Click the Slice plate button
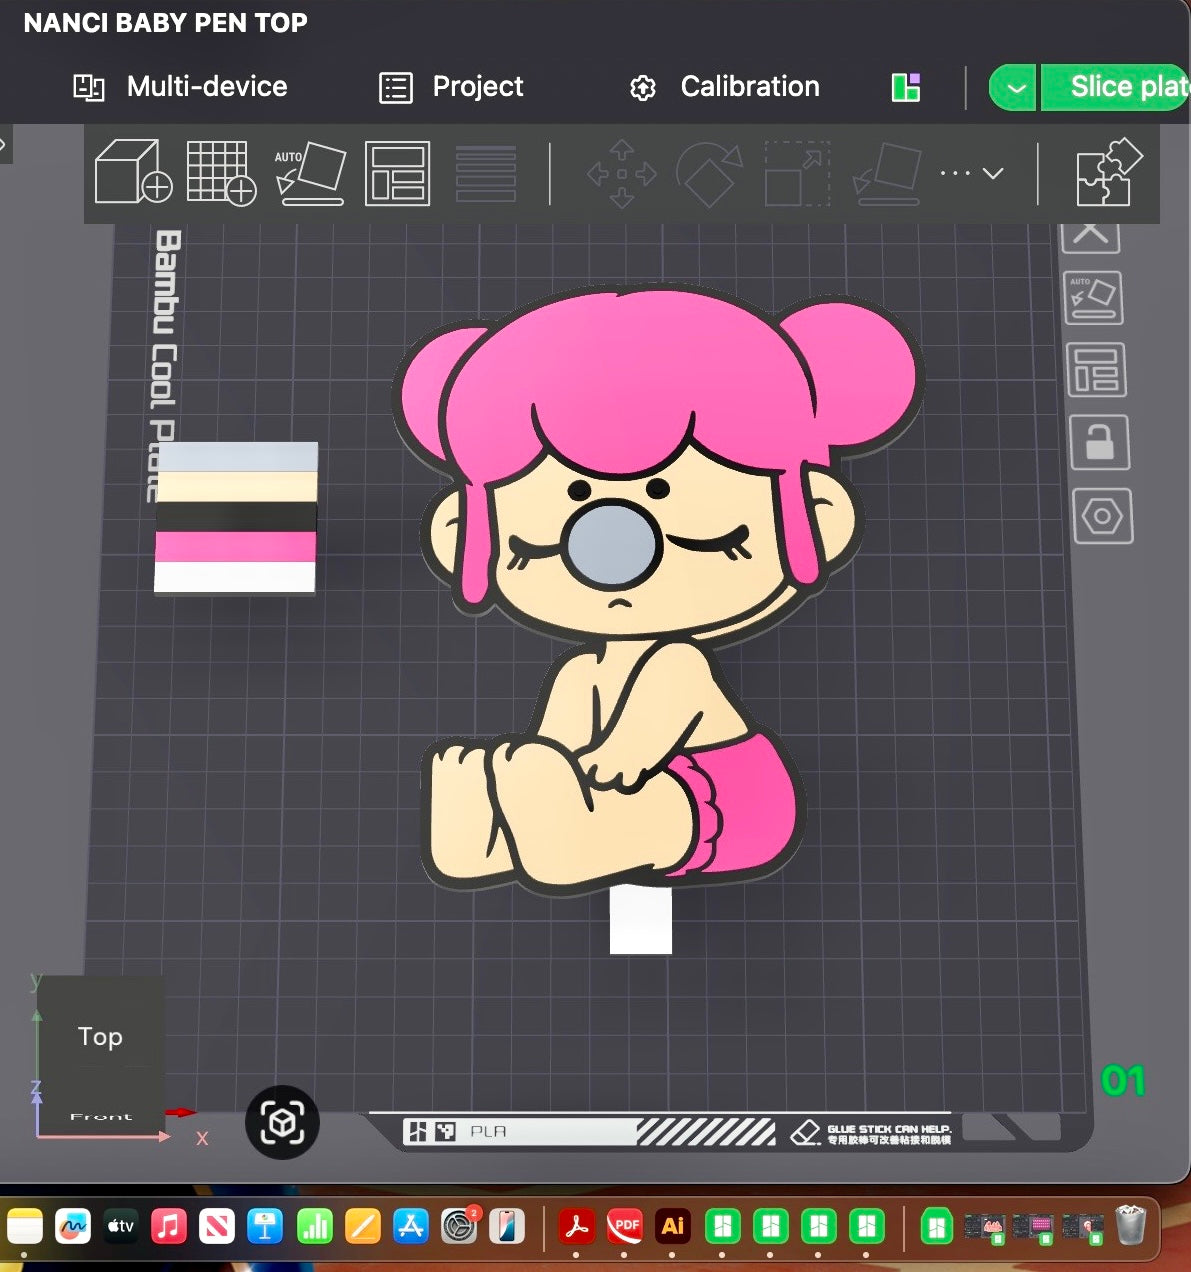Viewport: 1191px width, 1272px height. coord(1116,88)
